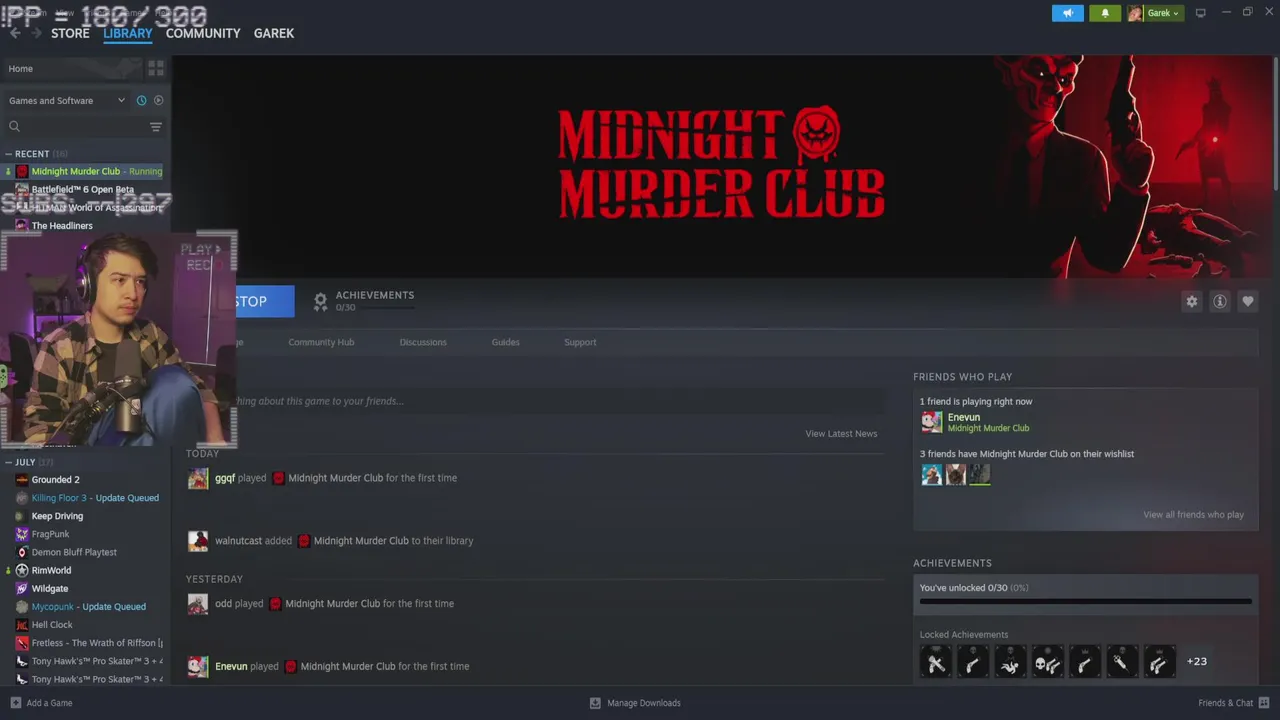Open the COMMUNITY menu
The width and height of the screenshot is (1280, 720).
coord(203,33)
